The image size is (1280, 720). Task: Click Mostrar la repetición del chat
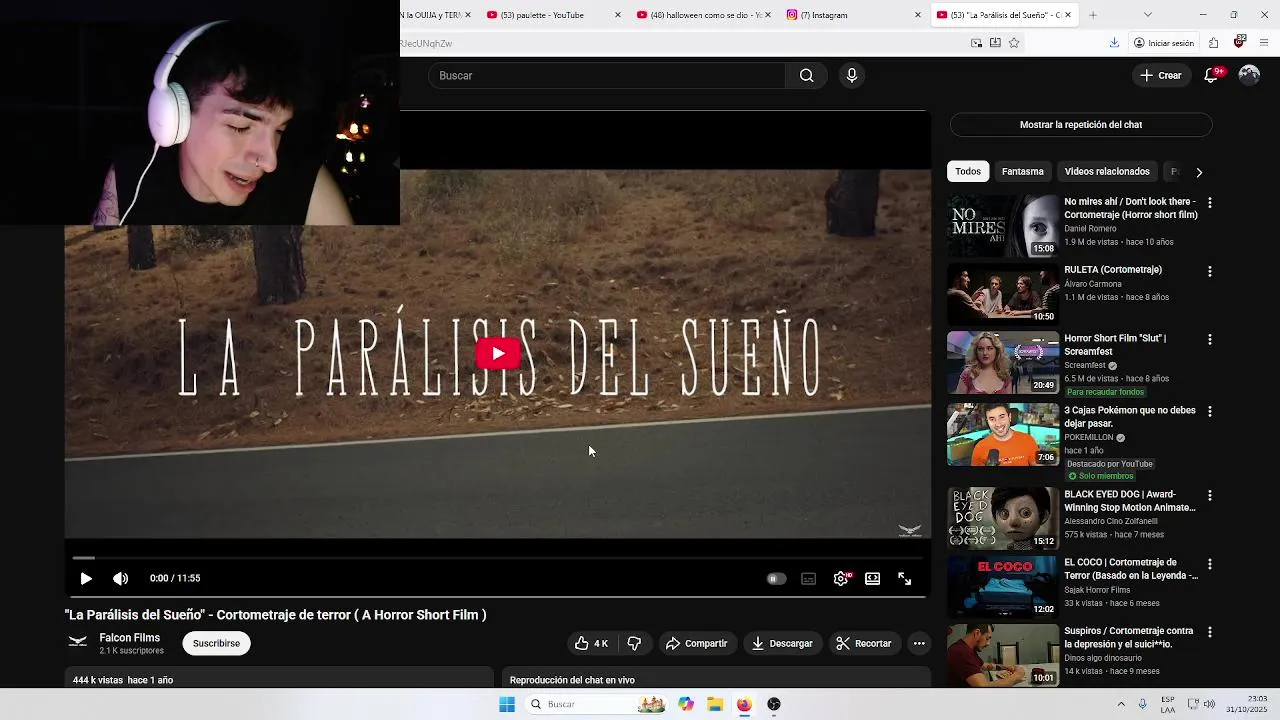coord(1081,125)
